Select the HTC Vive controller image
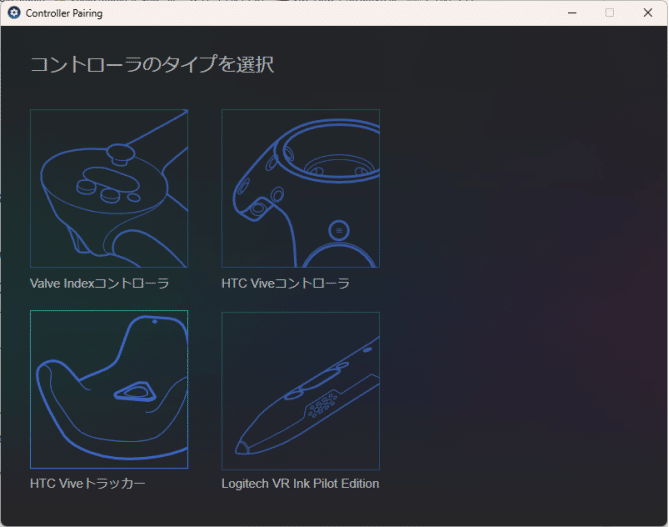Screen dimensions: 669x527 pyautogui.click(x=301, y=189)
